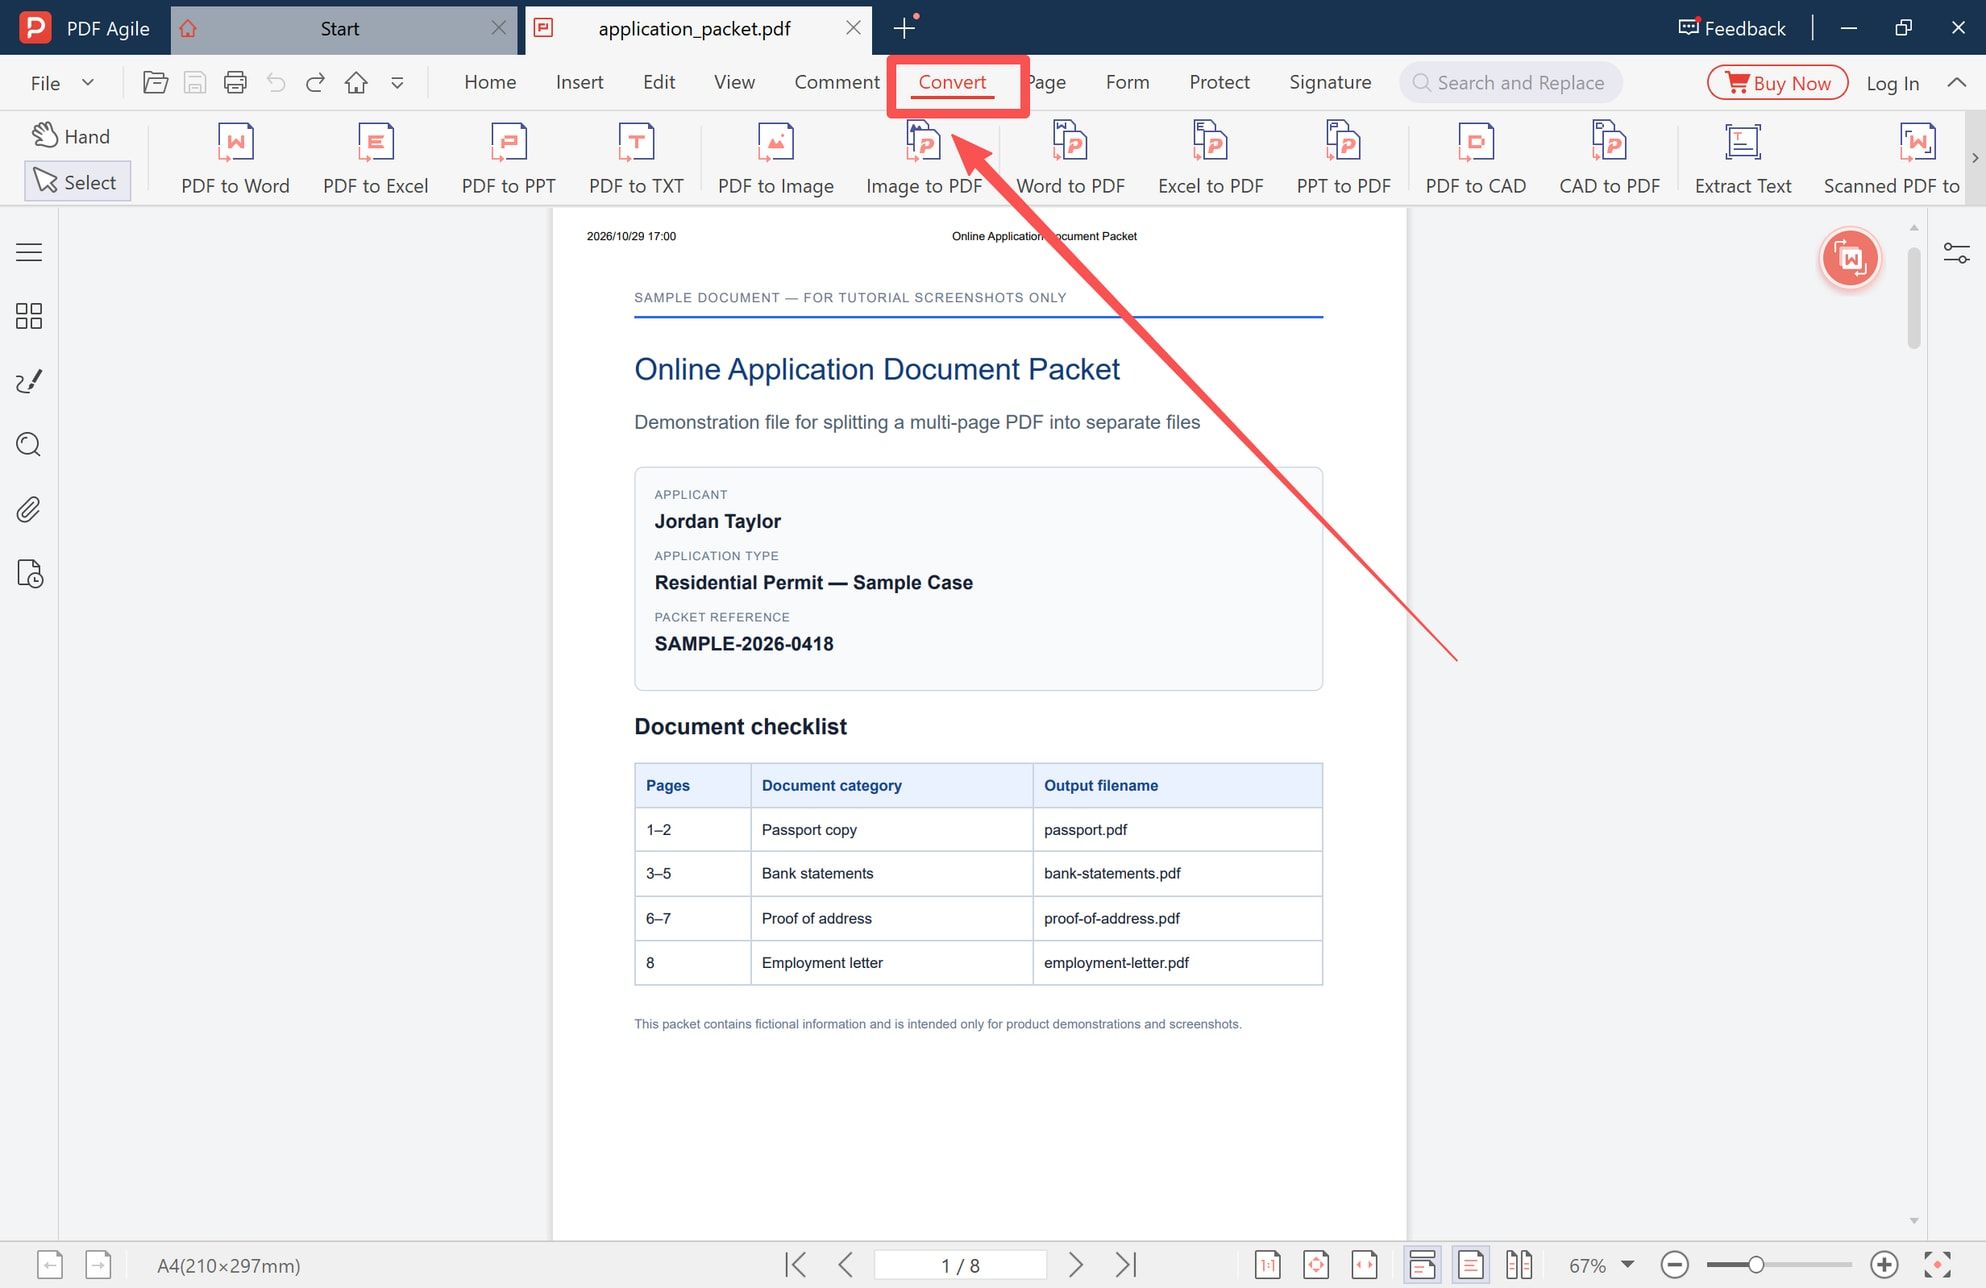This screenshot has width=1986, height=1288.
Task: Expand the left sidebar hamburger menu
Action: (x=29, y=252)
